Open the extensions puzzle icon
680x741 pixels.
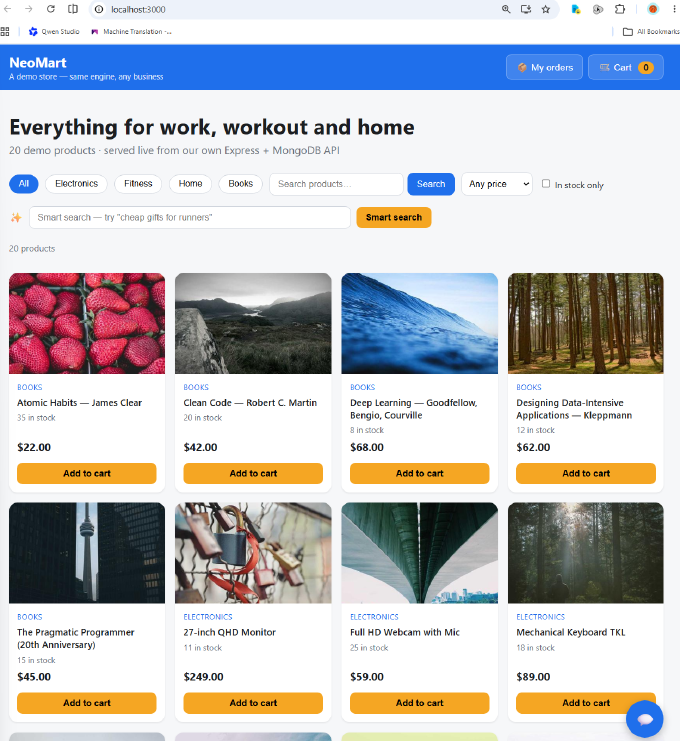620,9
